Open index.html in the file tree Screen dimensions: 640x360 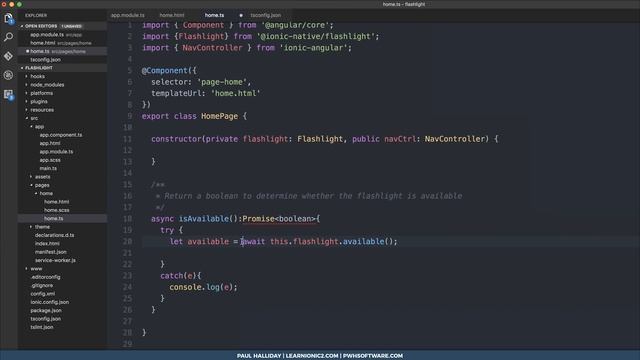pos(47,244)
